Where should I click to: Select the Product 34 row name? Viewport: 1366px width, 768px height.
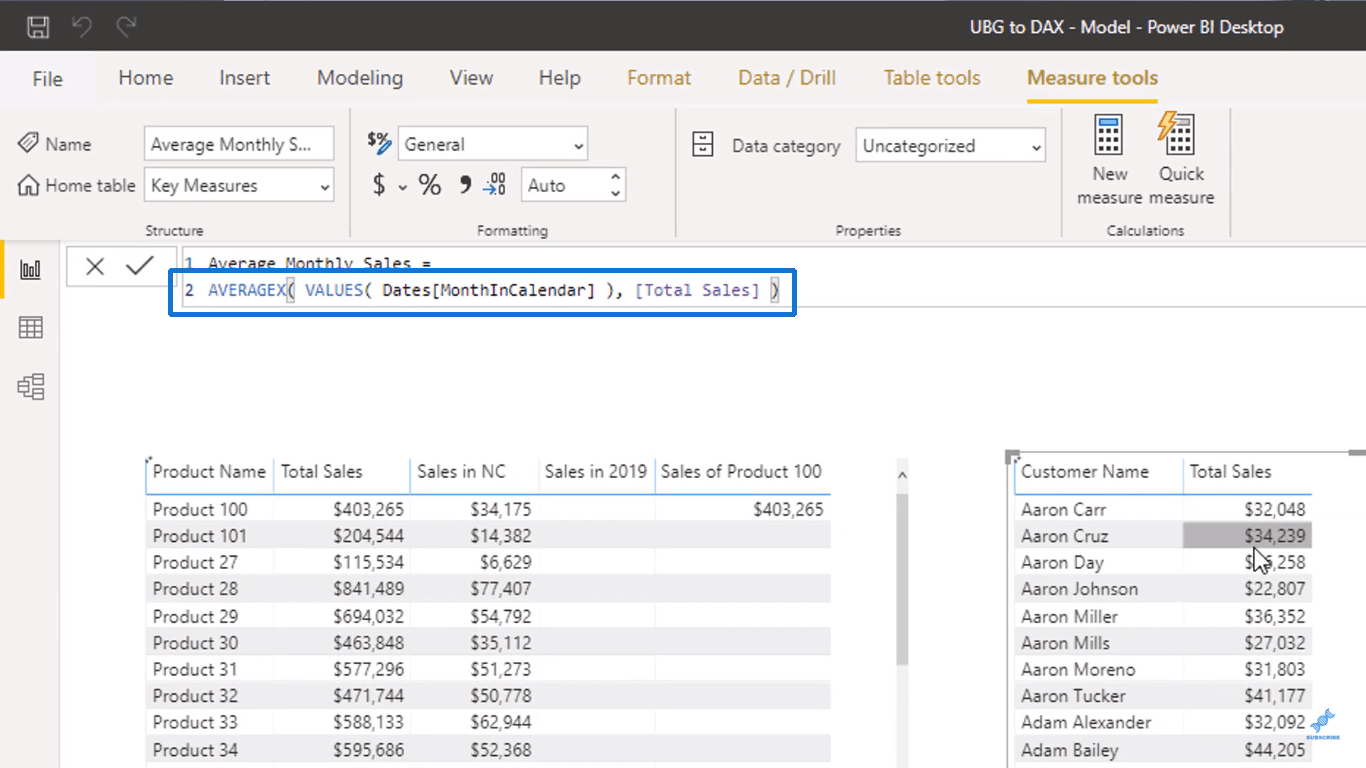196,749
